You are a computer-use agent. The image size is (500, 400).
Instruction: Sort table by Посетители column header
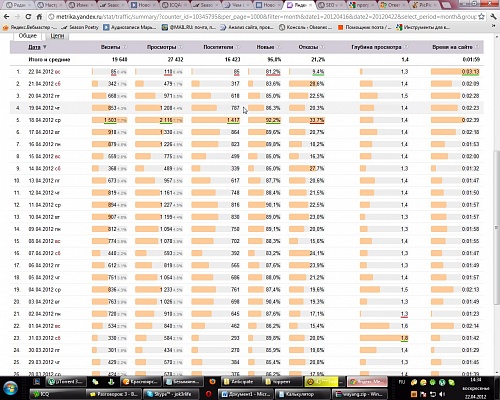[x=218, y=47]
